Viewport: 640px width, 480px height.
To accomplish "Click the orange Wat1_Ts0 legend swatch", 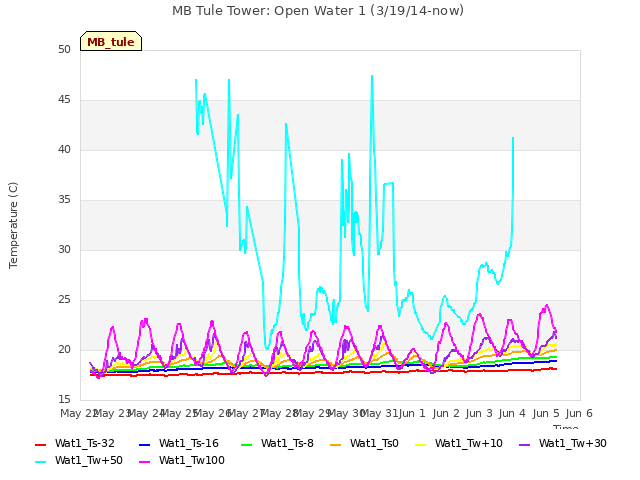I will pyautogui.click(x=336, y=444).
